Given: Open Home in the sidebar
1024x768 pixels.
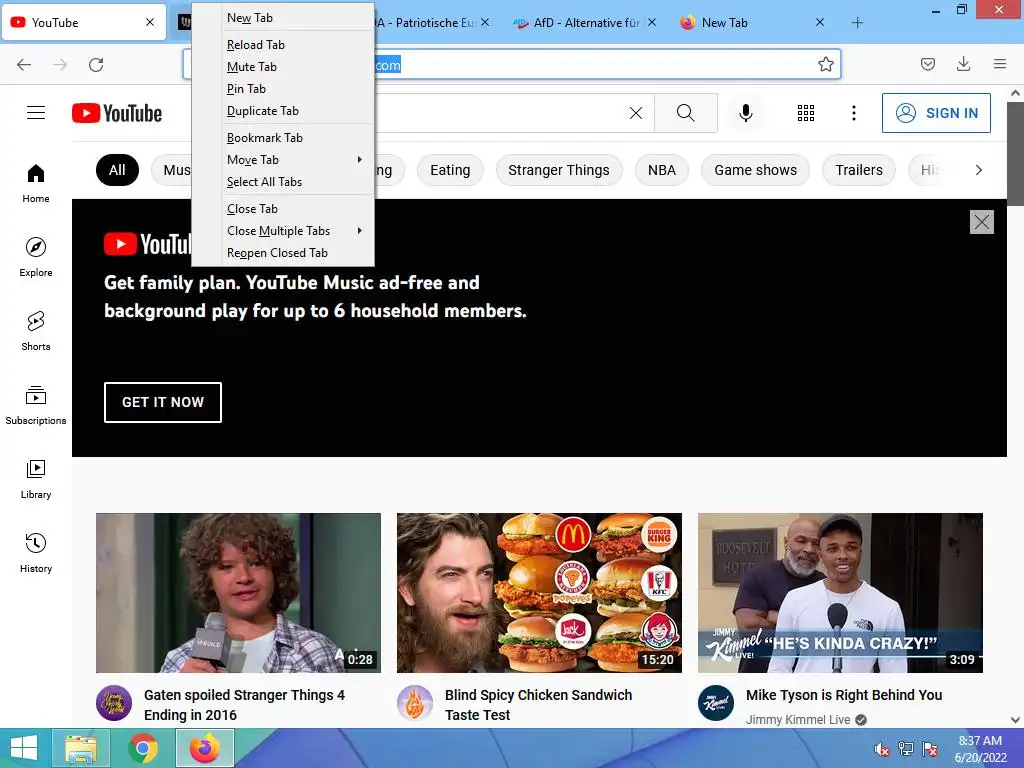Looking at the screenshot, I should pyautogui.click(x=36, y=184).
